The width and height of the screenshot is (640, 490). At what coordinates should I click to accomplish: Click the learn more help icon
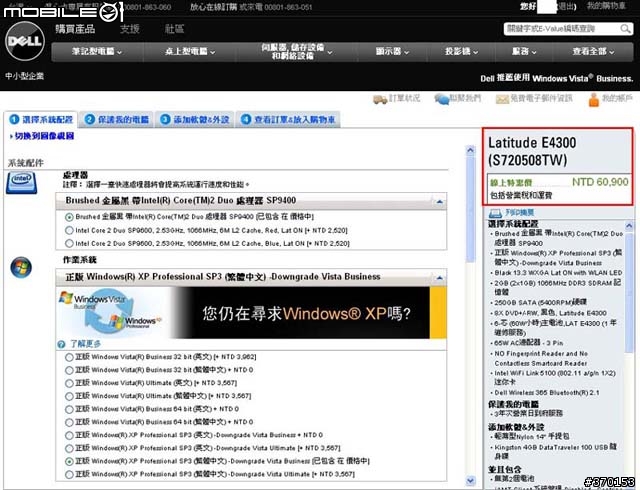click(61, 344)
